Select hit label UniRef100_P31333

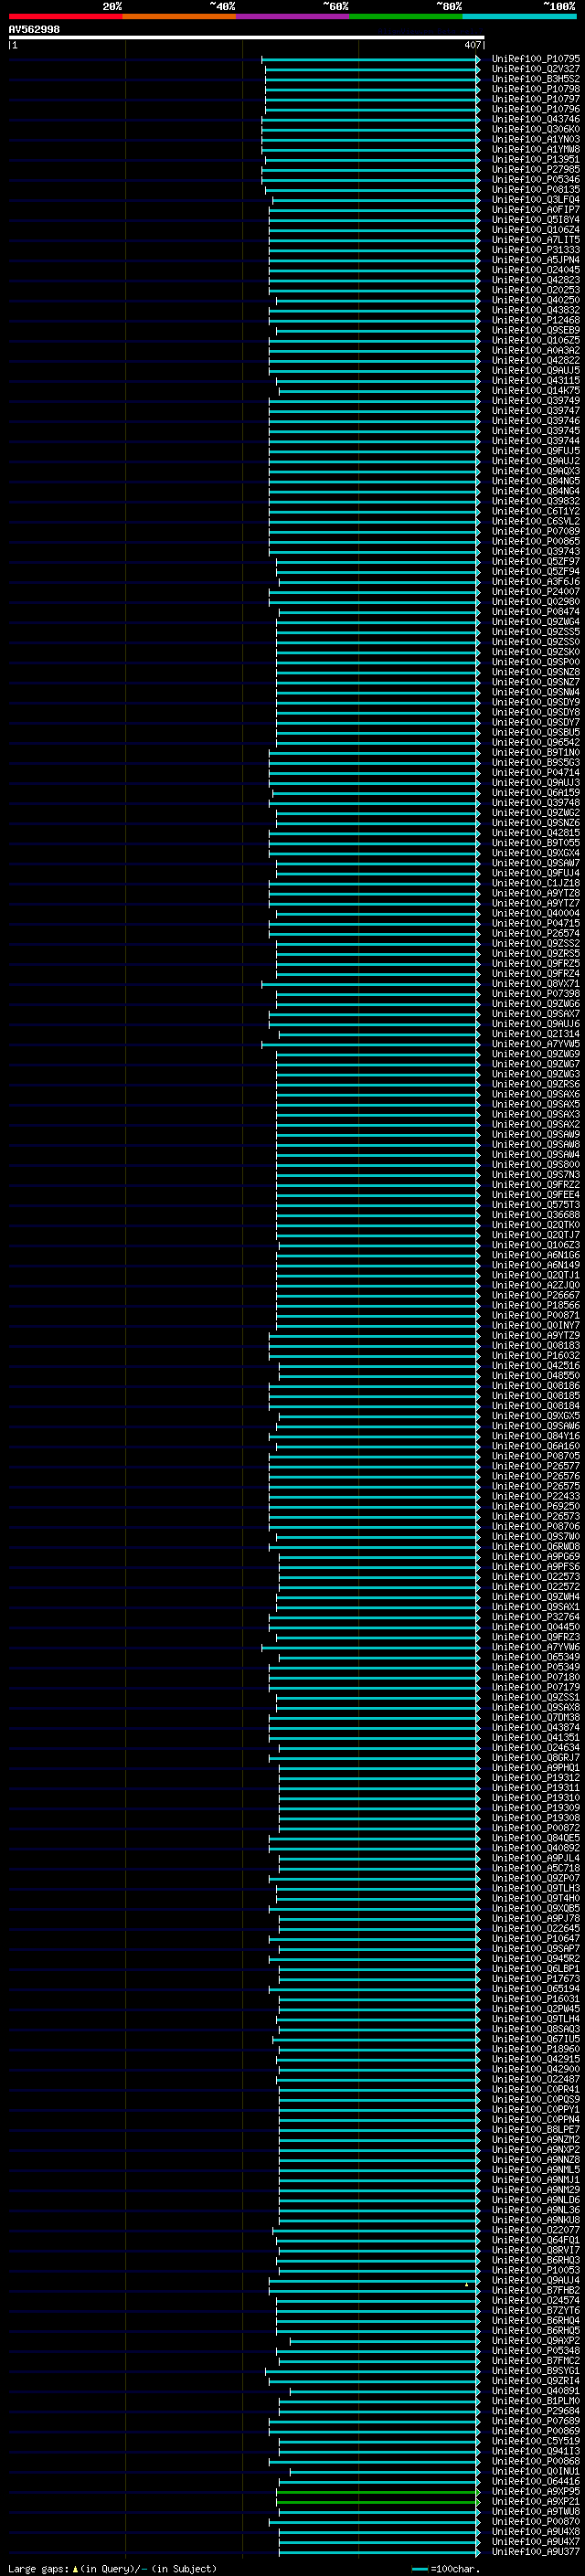[536, 250]
